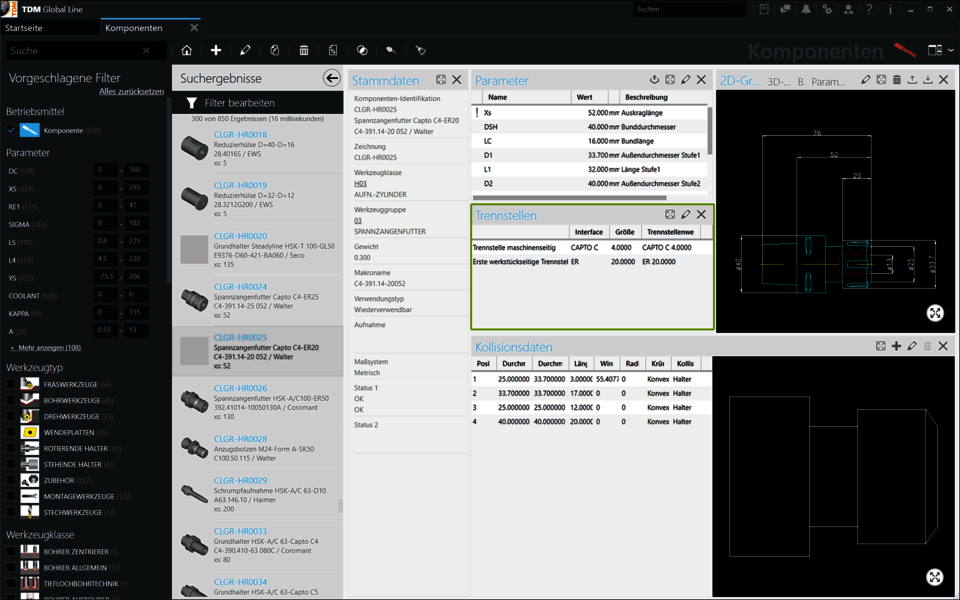Viewport: 960px width, 600px height.
Task: Open component CLGR-HR0024 link
Action: 240,286
